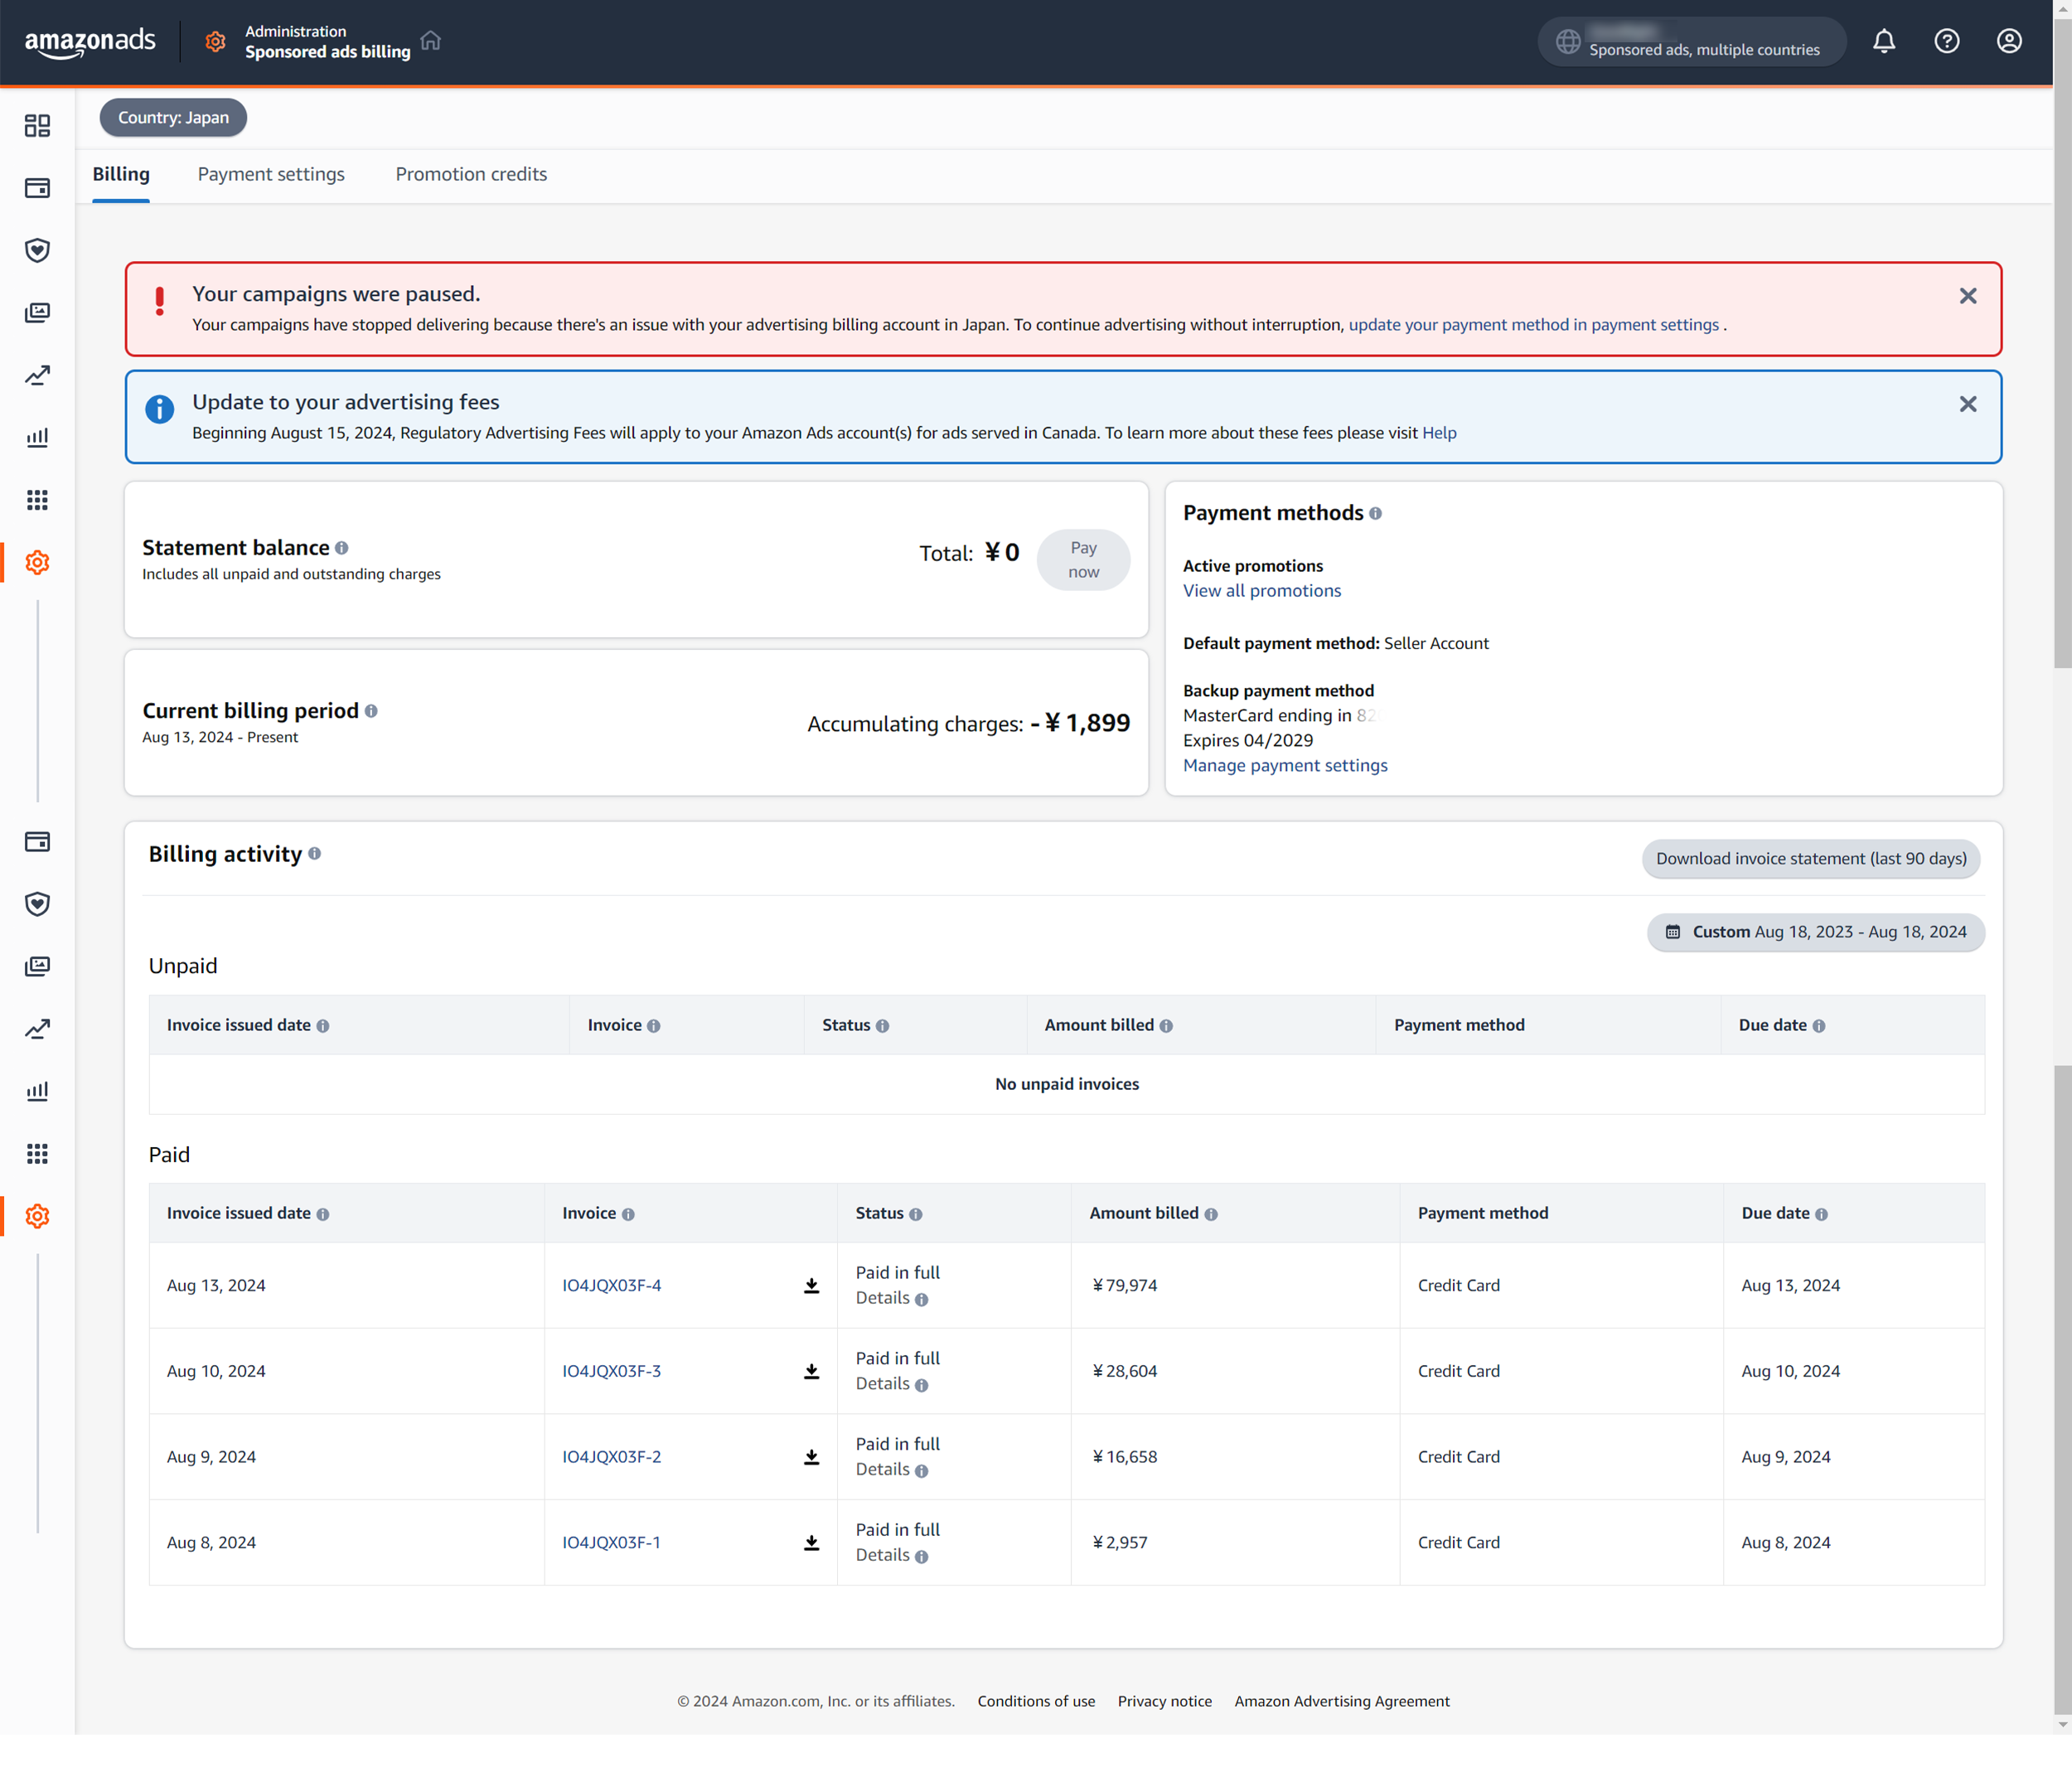Open the Conditions of use footer link

1036,1701
